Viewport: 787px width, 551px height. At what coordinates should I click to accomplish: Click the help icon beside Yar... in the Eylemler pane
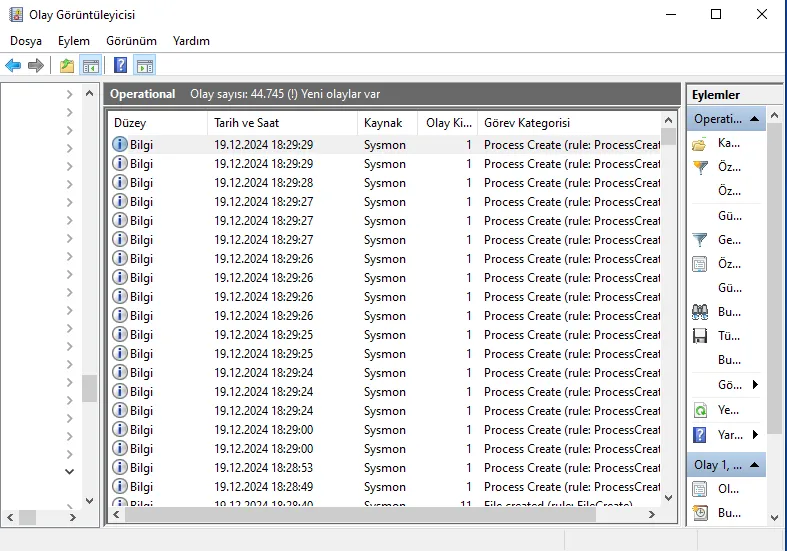[x=700, y=435]
